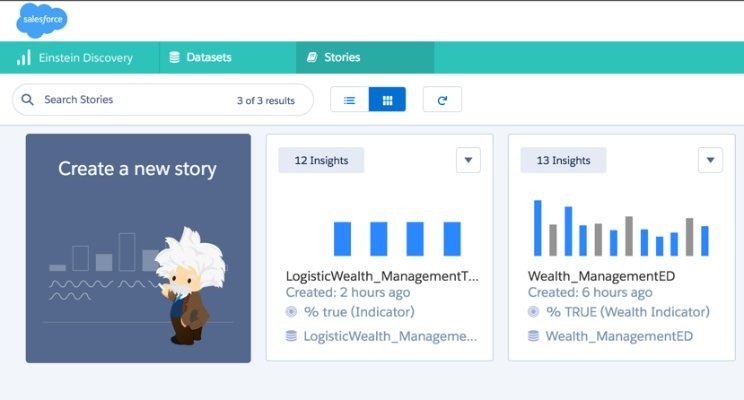The height and width of the screenshot is (400, 744).
Task: Click the '3 of 3 results' text
Action: click(x=266, y=101)
